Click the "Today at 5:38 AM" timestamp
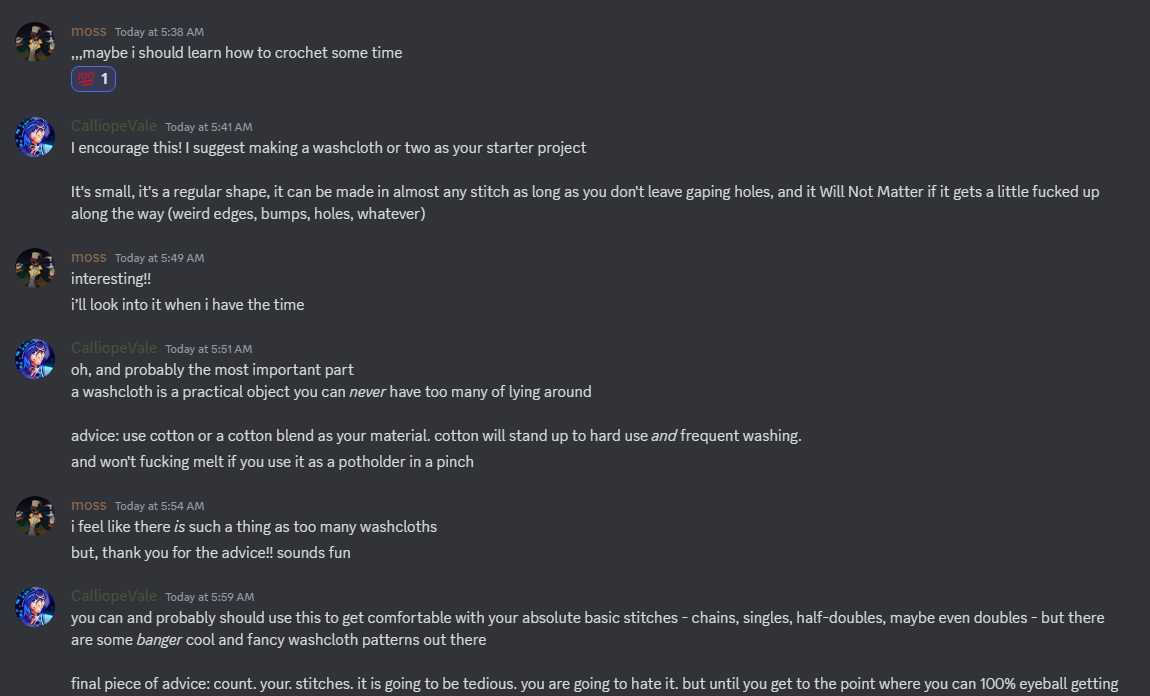This screenshot has width=1150, height=696. point(159,33)
